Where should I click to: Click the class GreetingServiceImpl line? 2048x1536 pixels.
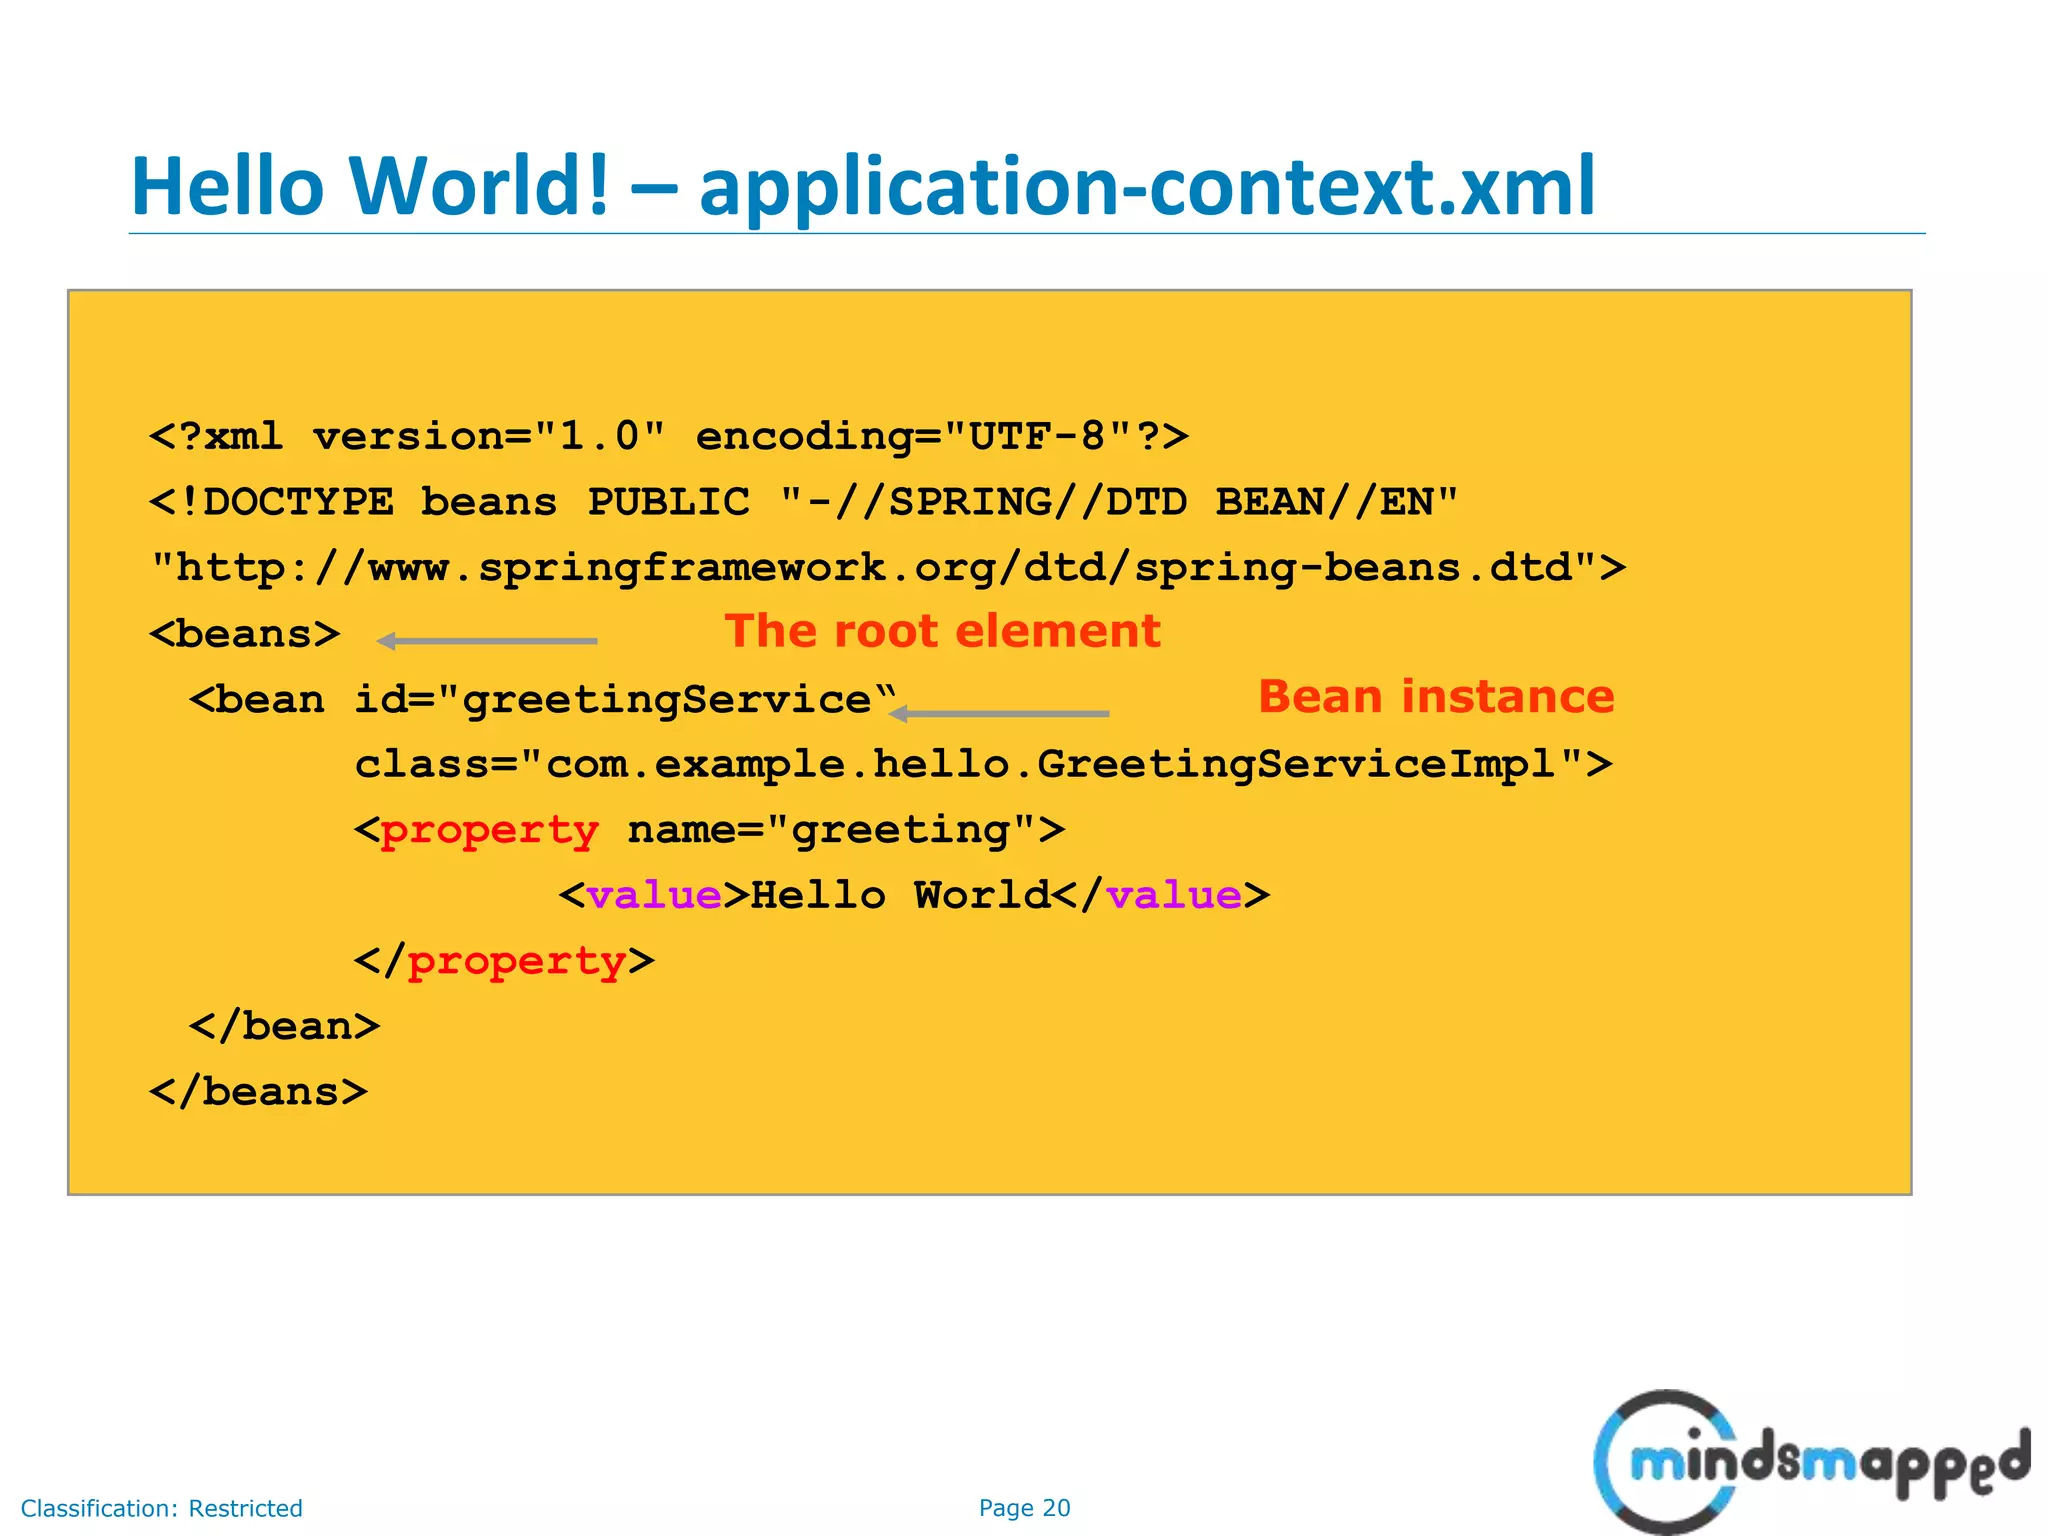point(983,765)
